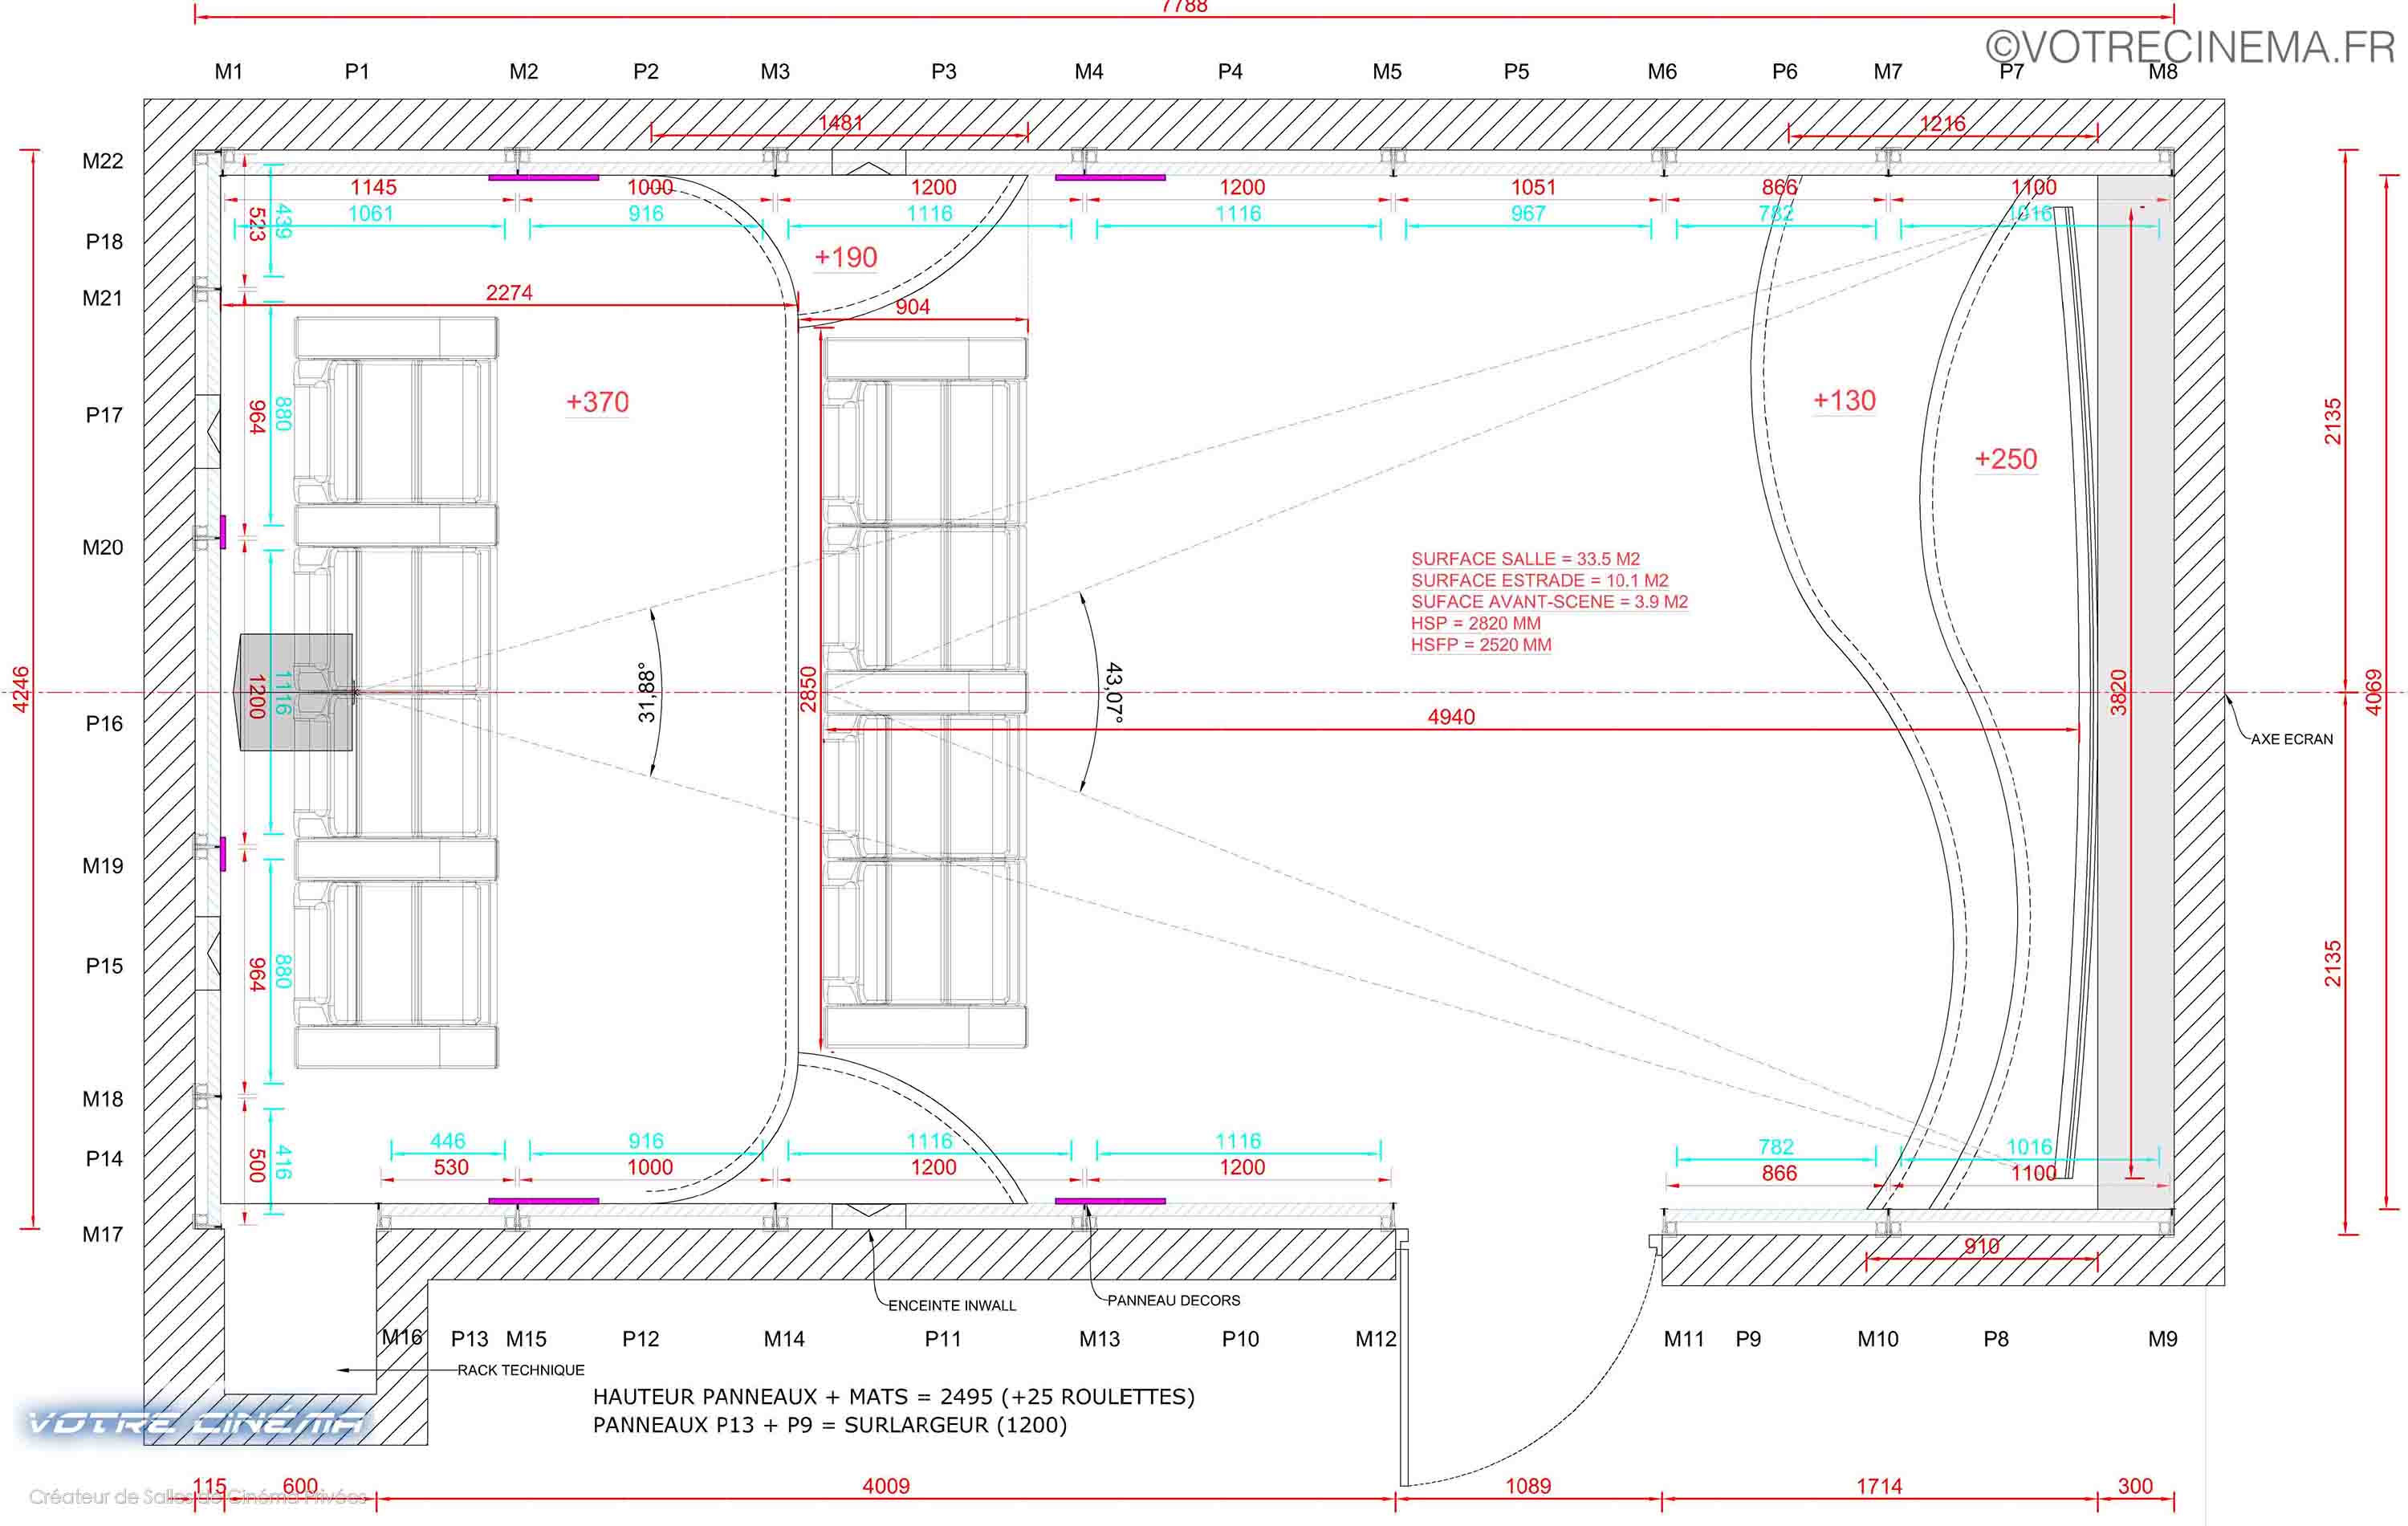Select the "PANNEAU DECORS" callout
Viewport: 2408px width, 1526px height.
pyautogui.click(x=1174, y=1300)
